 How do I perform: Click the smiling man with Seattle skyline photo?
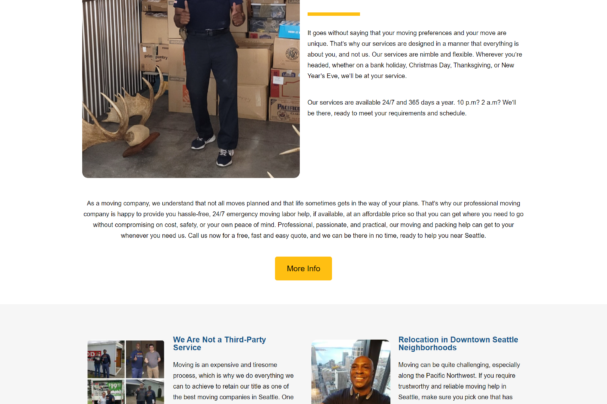350,372
